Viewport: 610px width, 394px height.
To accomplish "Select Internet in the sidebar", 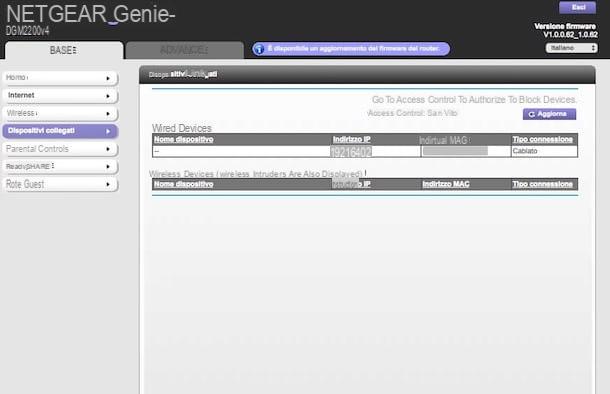I will [x=60, y=96].
